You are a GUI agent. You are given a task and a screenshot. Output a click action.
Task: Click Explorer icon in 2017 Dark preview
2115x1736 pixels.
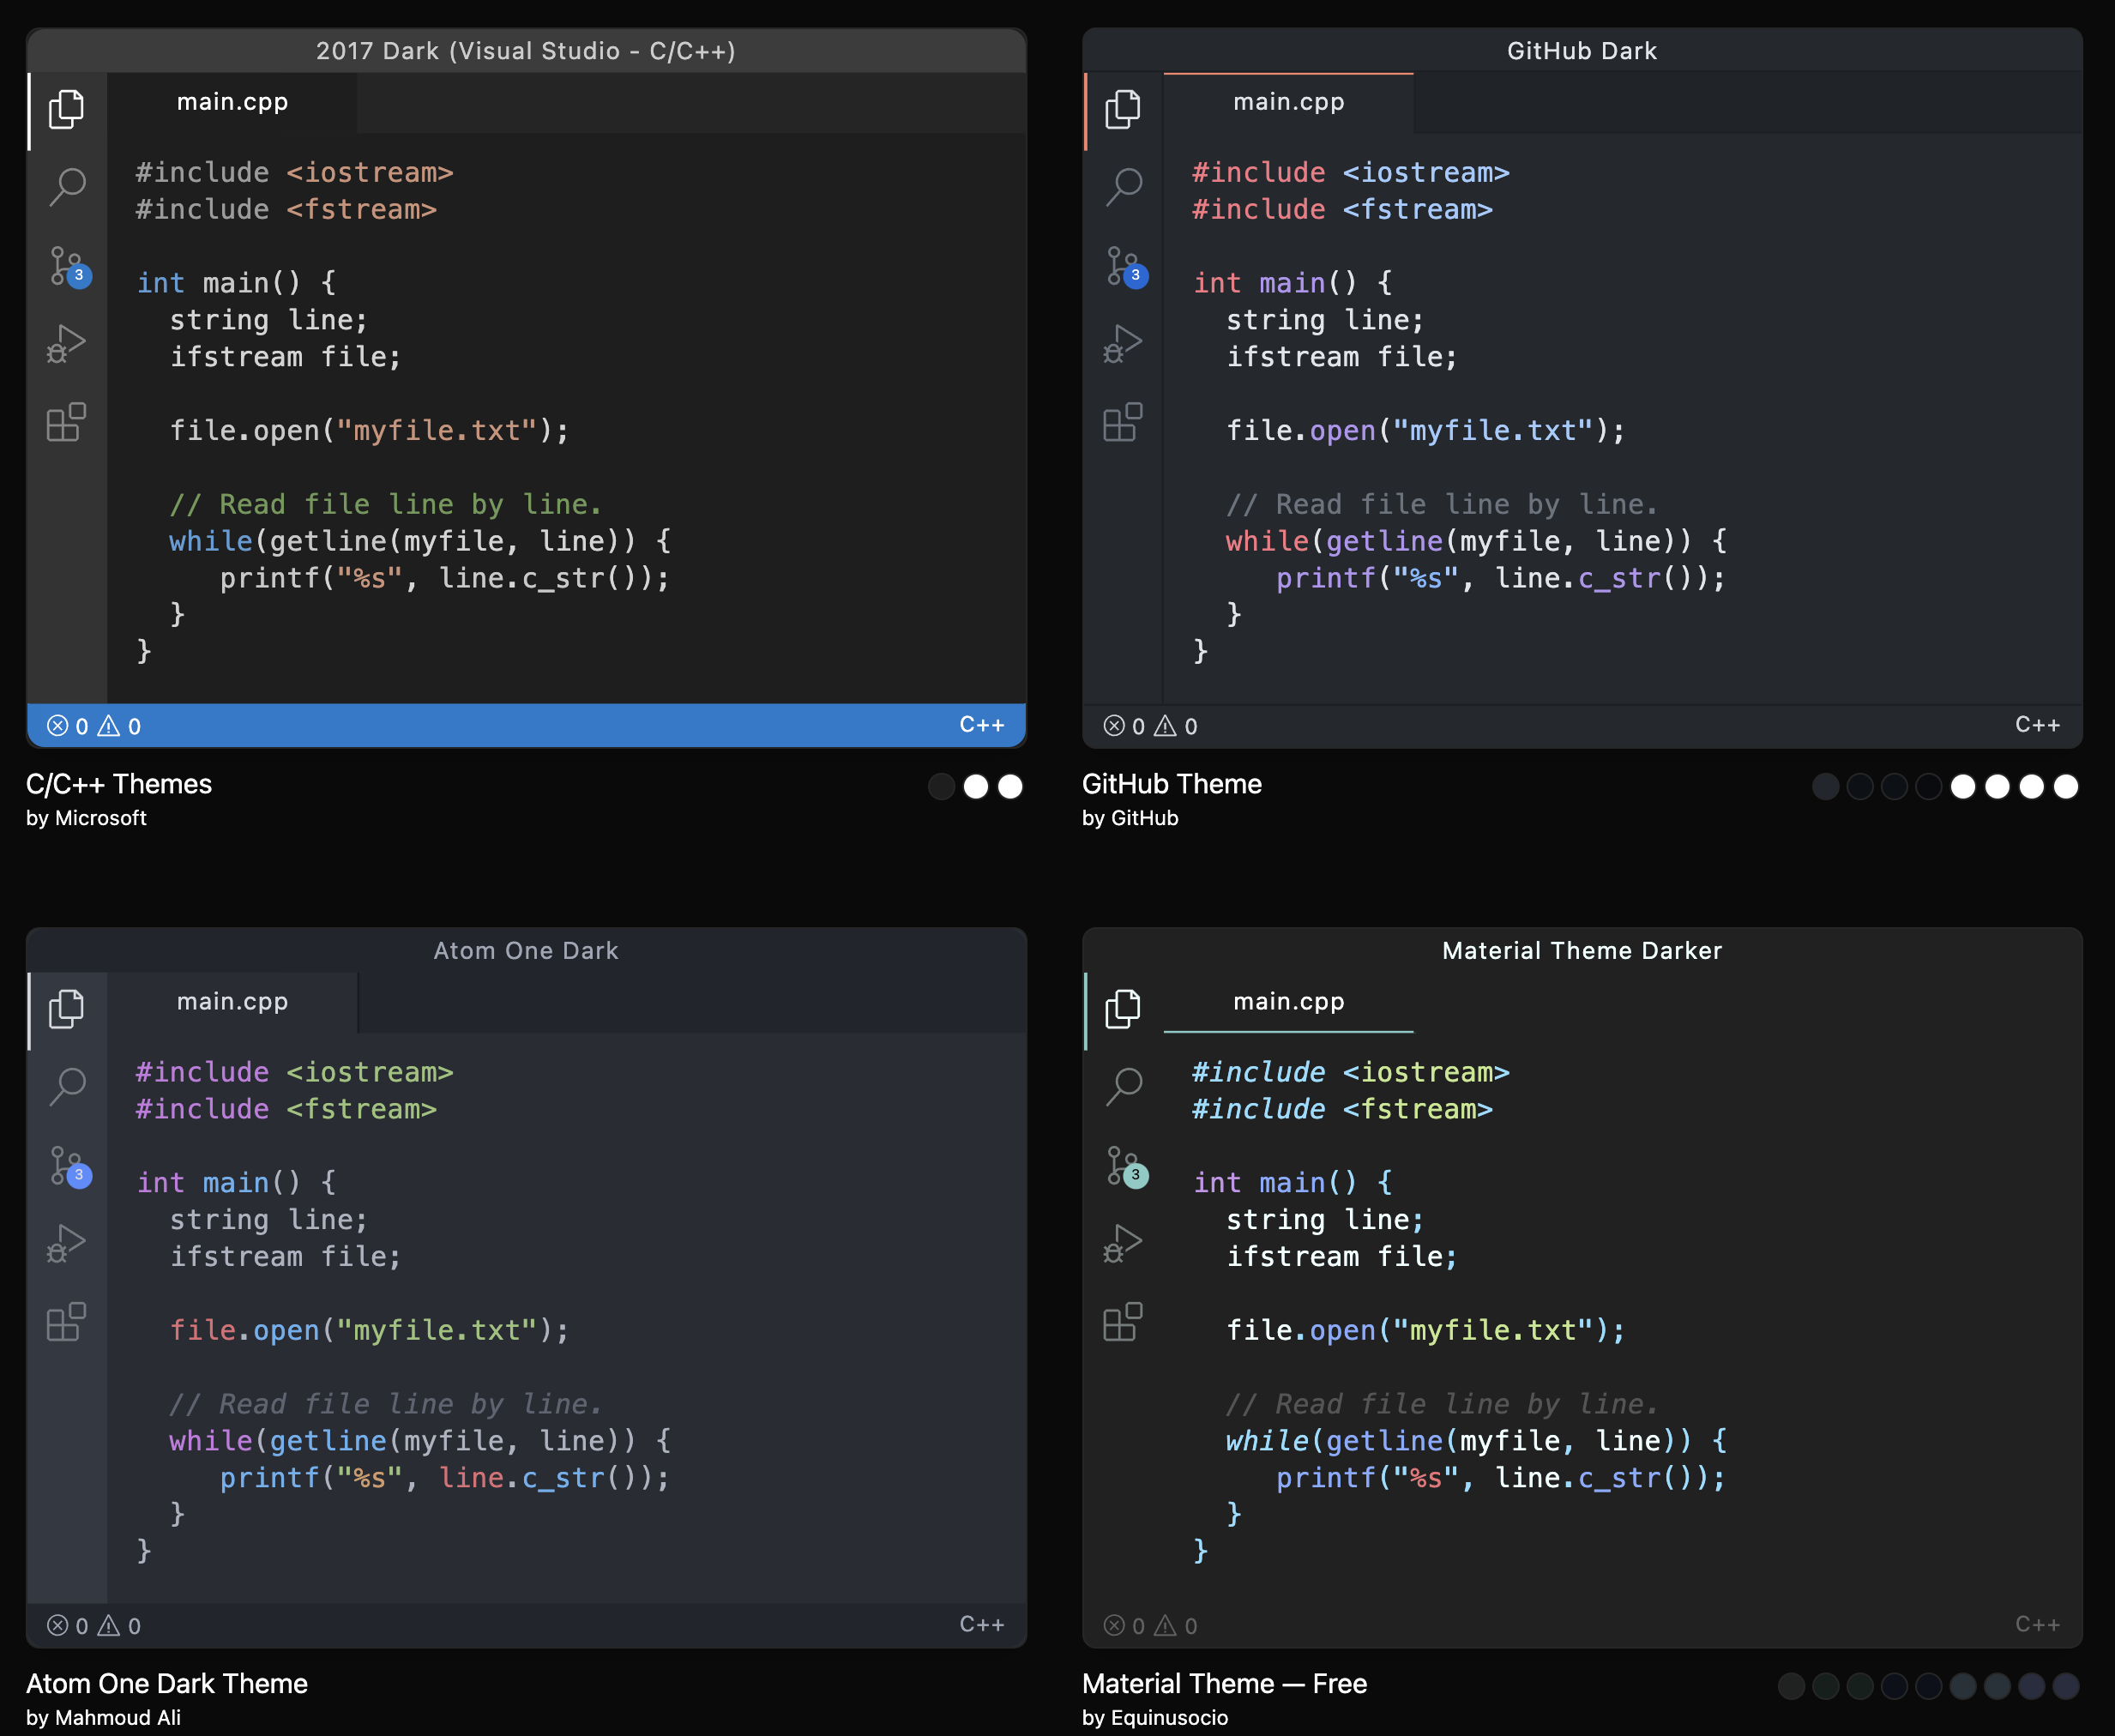pyautogui.click(x=66, y=109)
